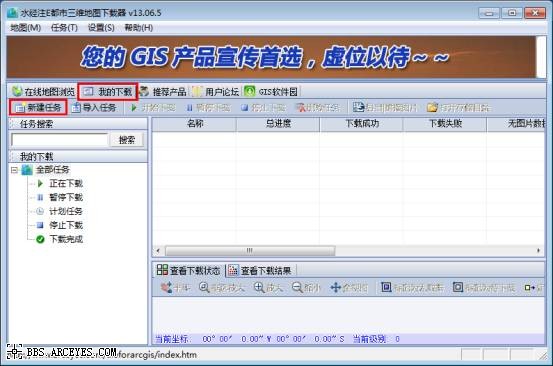Select 下载完成 in the task tree
553x366 pixels.
pyautogui.click(x=66, y=239)
